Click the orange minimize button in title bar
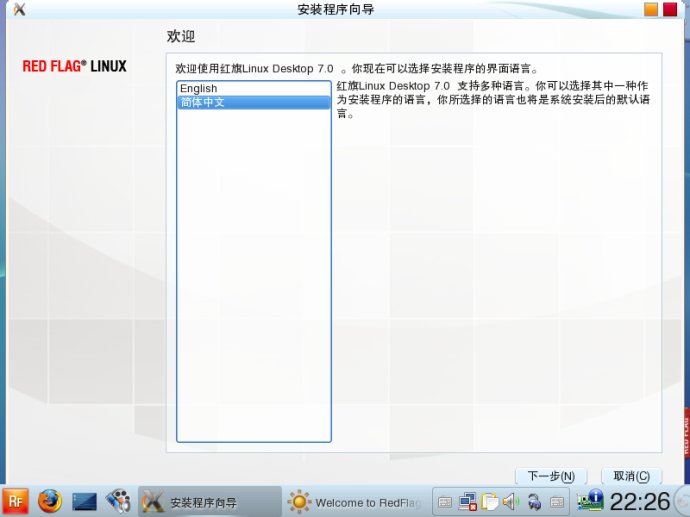This screenshot has height=517, width=690. (651, 9)
